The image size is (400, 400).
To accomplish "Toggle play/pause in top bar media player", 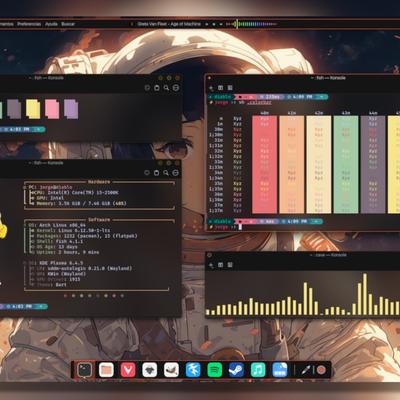I will pyautogui.click(x=214, y=24).
